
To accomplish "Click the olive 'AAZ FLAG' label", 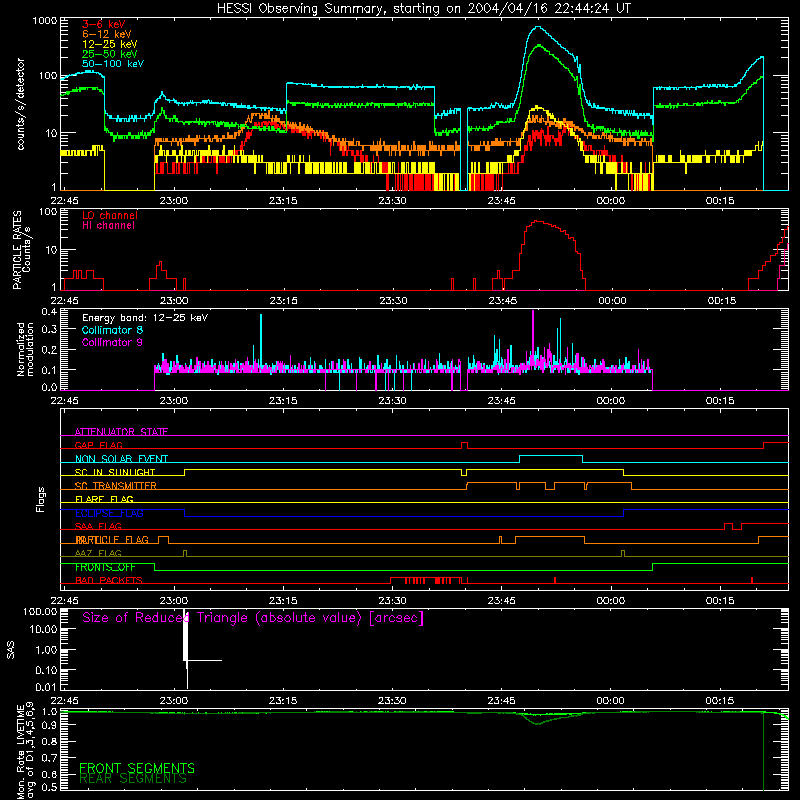I will pos(98,553).
